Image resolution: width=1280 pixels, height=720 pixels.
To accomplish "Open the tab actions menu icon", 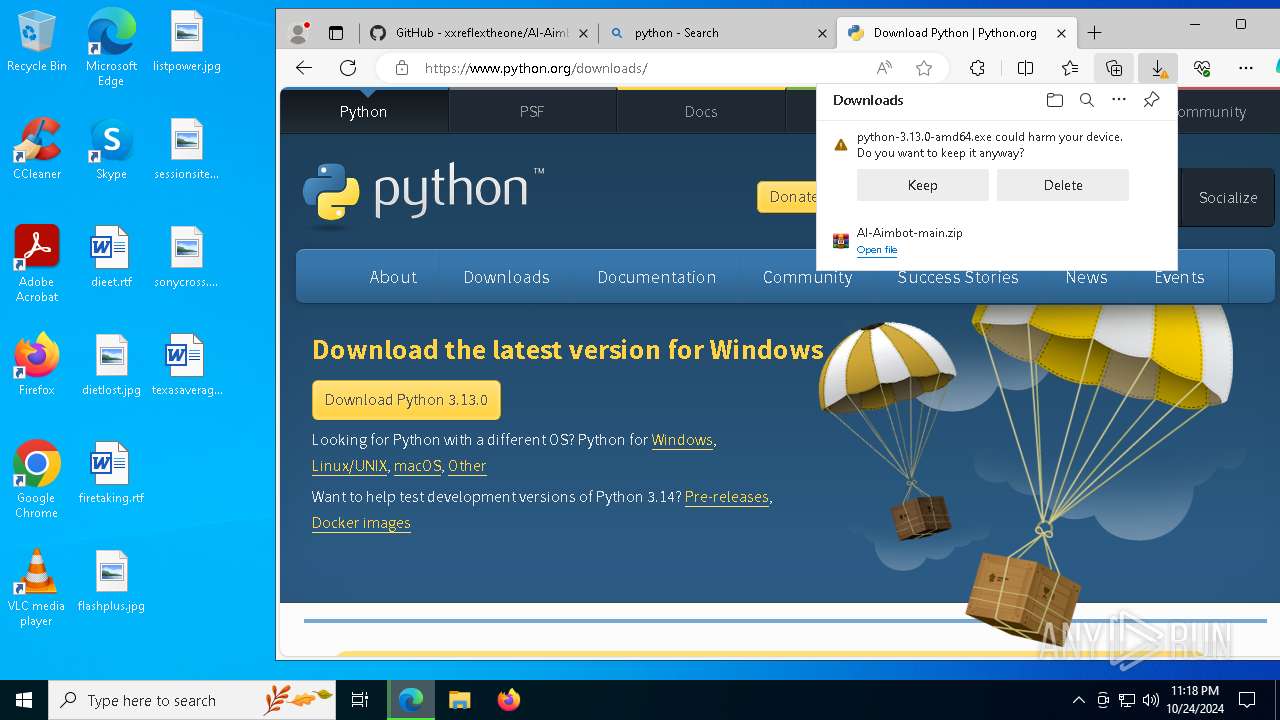I will coord(336,33).
